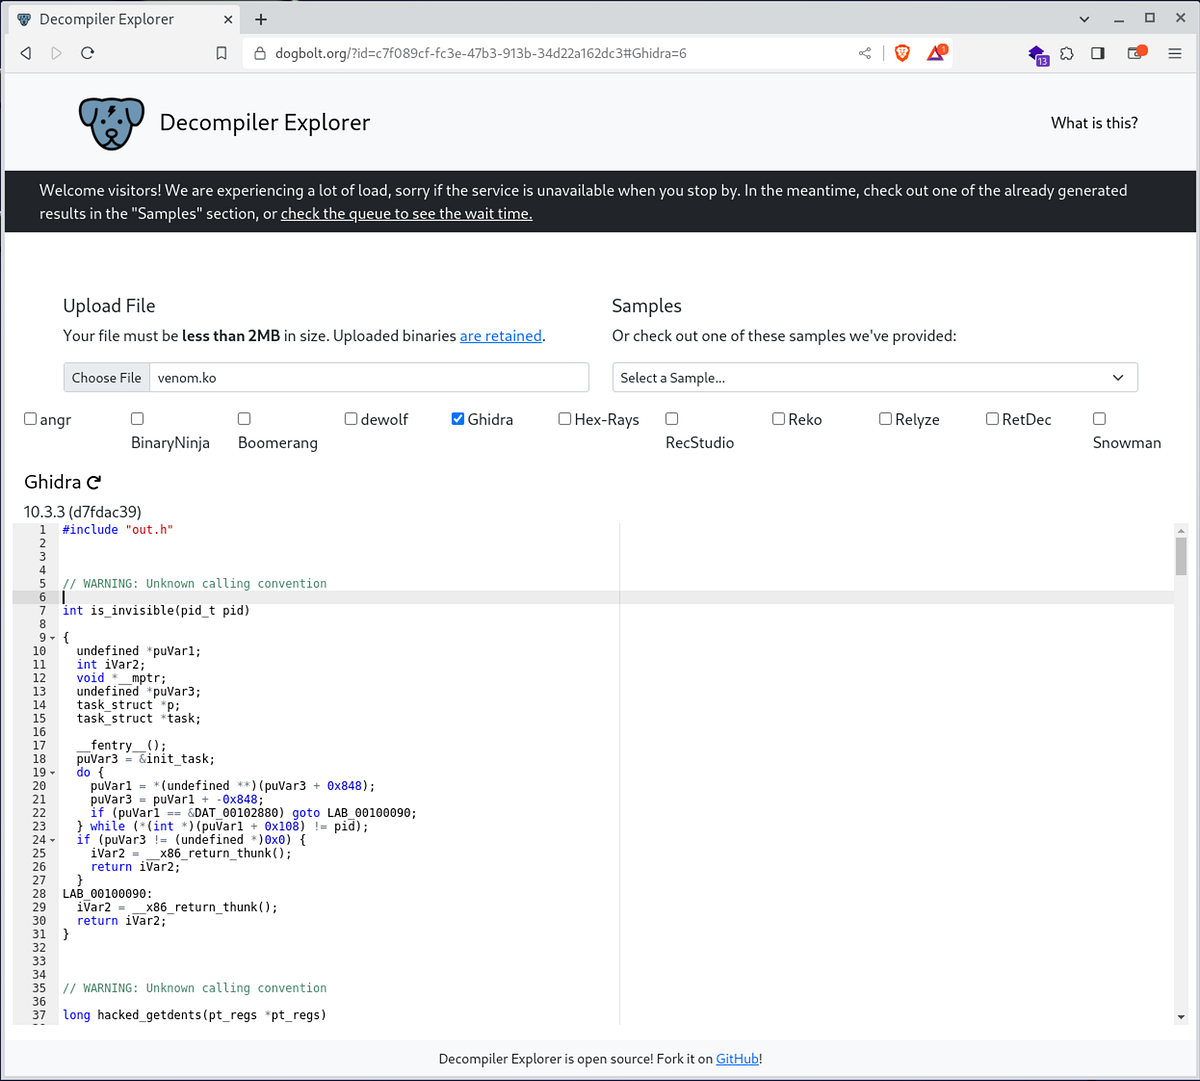
Task: Click the venom.ko file name field
Action: point(369,377)
